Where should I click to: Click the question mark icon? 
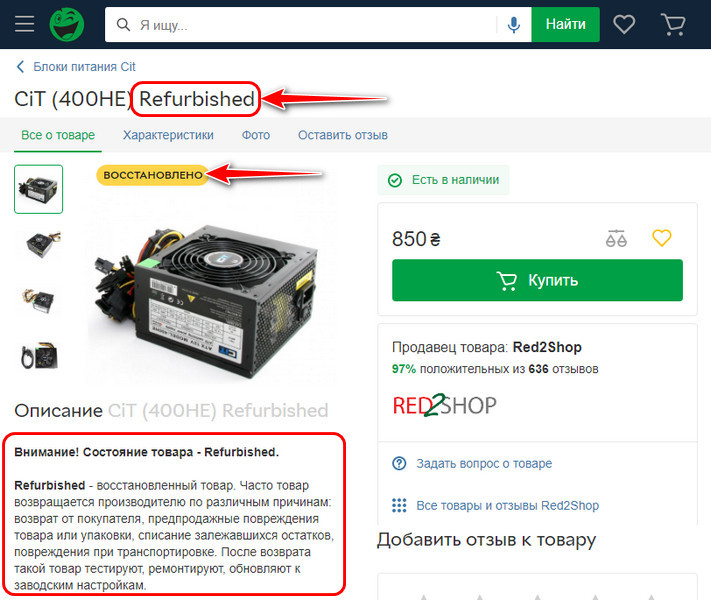[399, 463]
